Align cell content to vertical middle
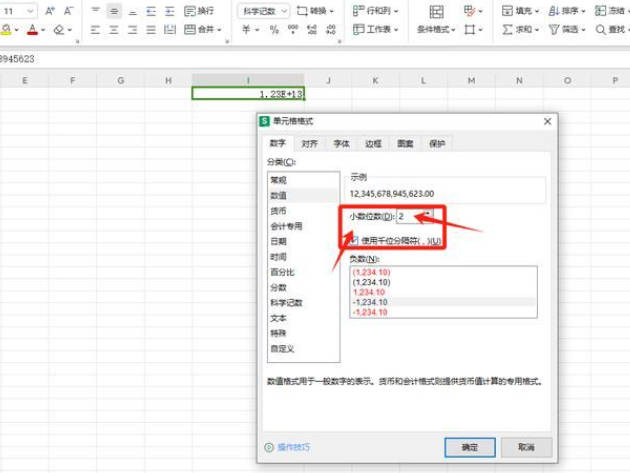 tap(114, 11)
